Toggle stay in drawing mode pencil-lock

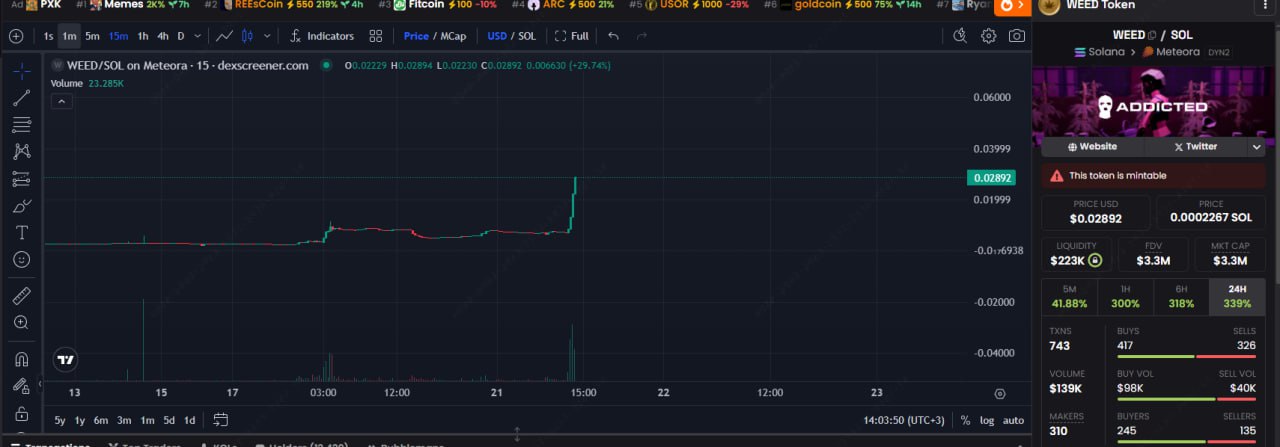(x=21, y=386)
